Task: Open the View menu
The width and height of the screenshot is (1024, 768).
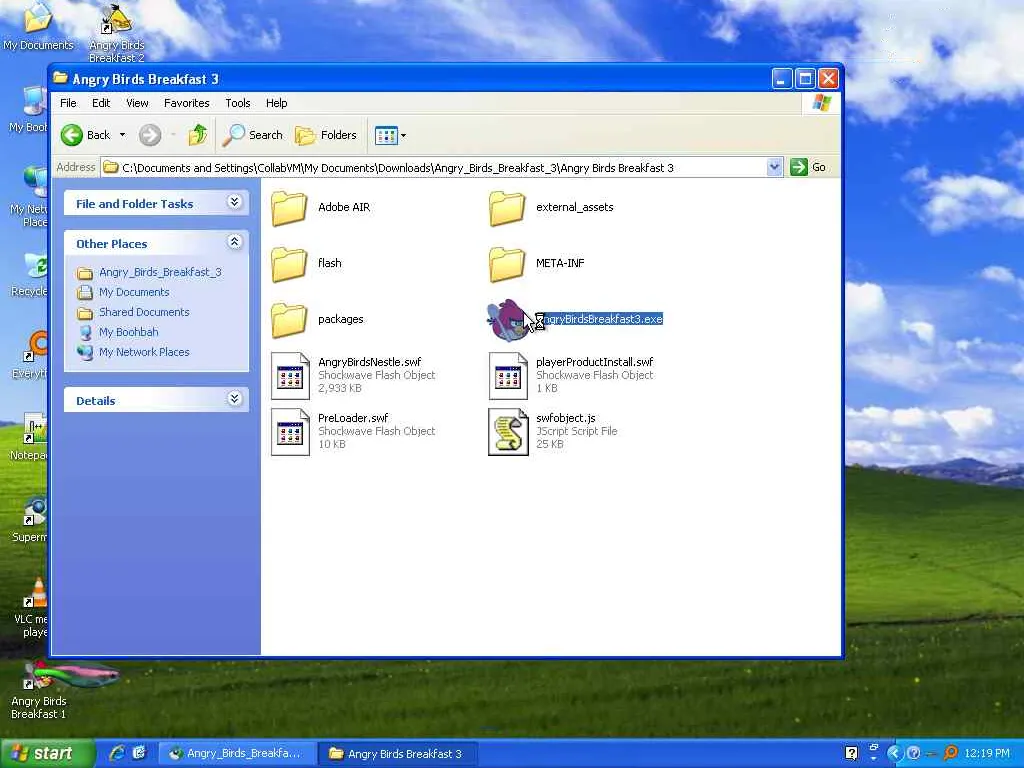Action: tap(137, 103)
